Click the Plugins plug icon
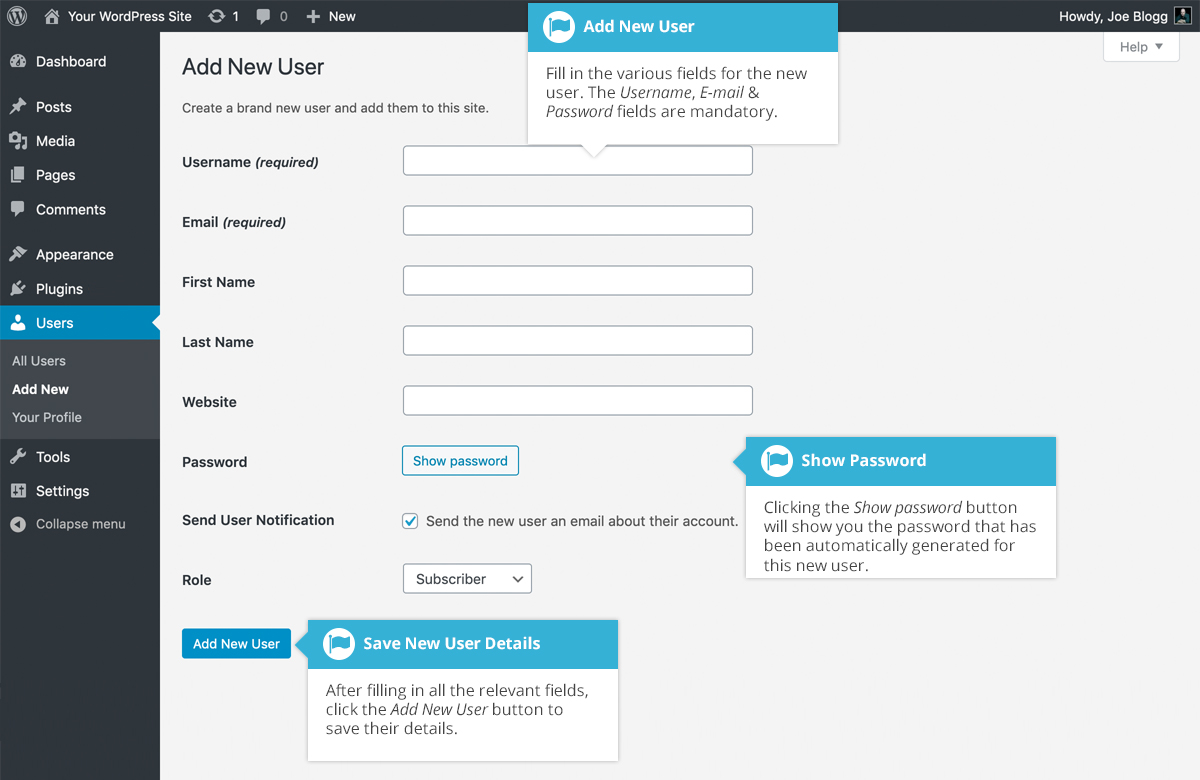This screenshot has height=780, width=1200. (18, 288)
